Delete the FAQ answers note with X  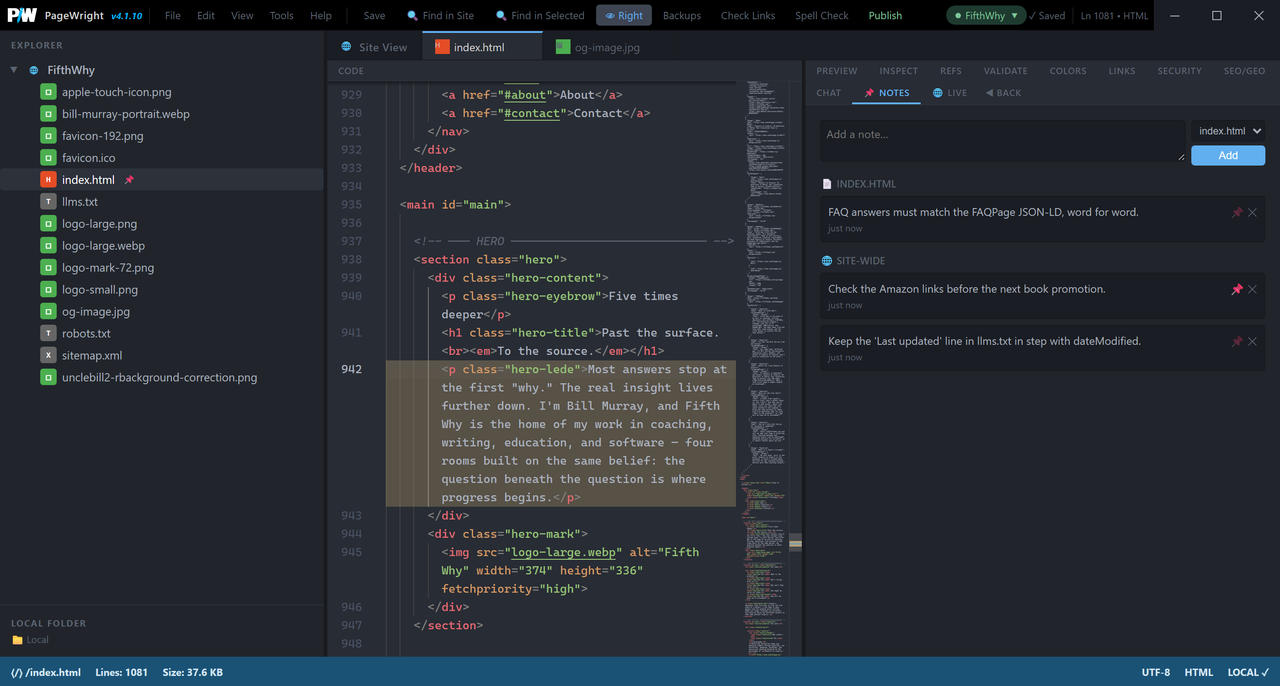tap(1252, 212)
